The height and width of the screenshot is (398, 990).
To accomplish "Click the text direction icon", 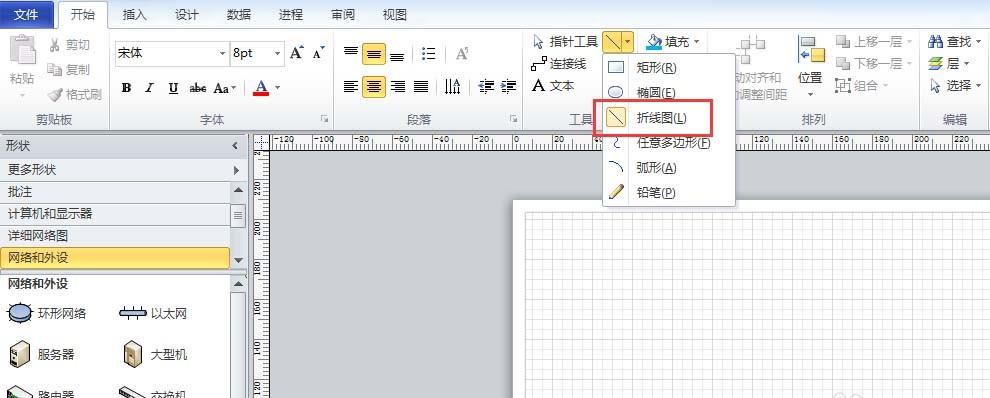I will (452, 86).
